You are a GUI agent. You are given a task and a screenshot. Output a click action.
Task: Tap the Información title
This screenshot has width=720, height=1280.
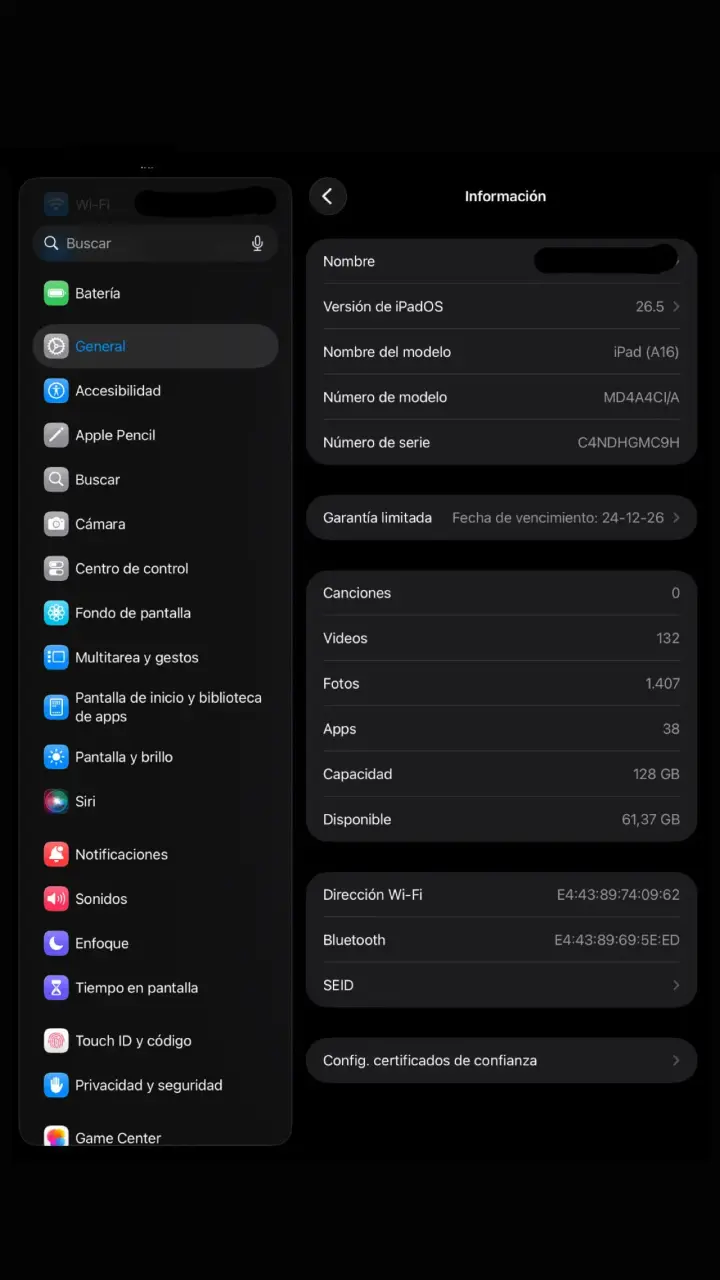point(505,196)
